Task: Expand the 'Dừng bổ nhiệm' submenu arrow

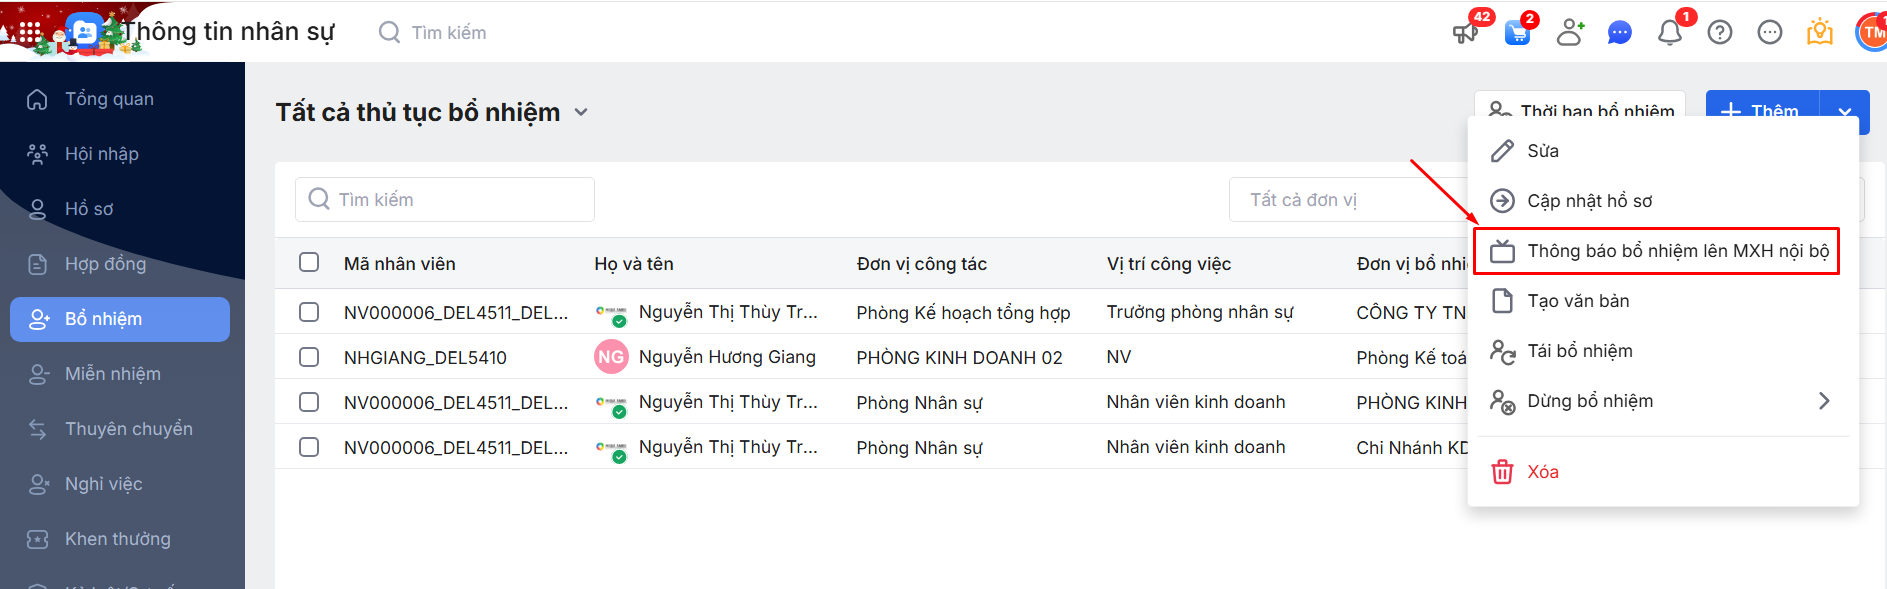Action: (x=1824, y=401)
